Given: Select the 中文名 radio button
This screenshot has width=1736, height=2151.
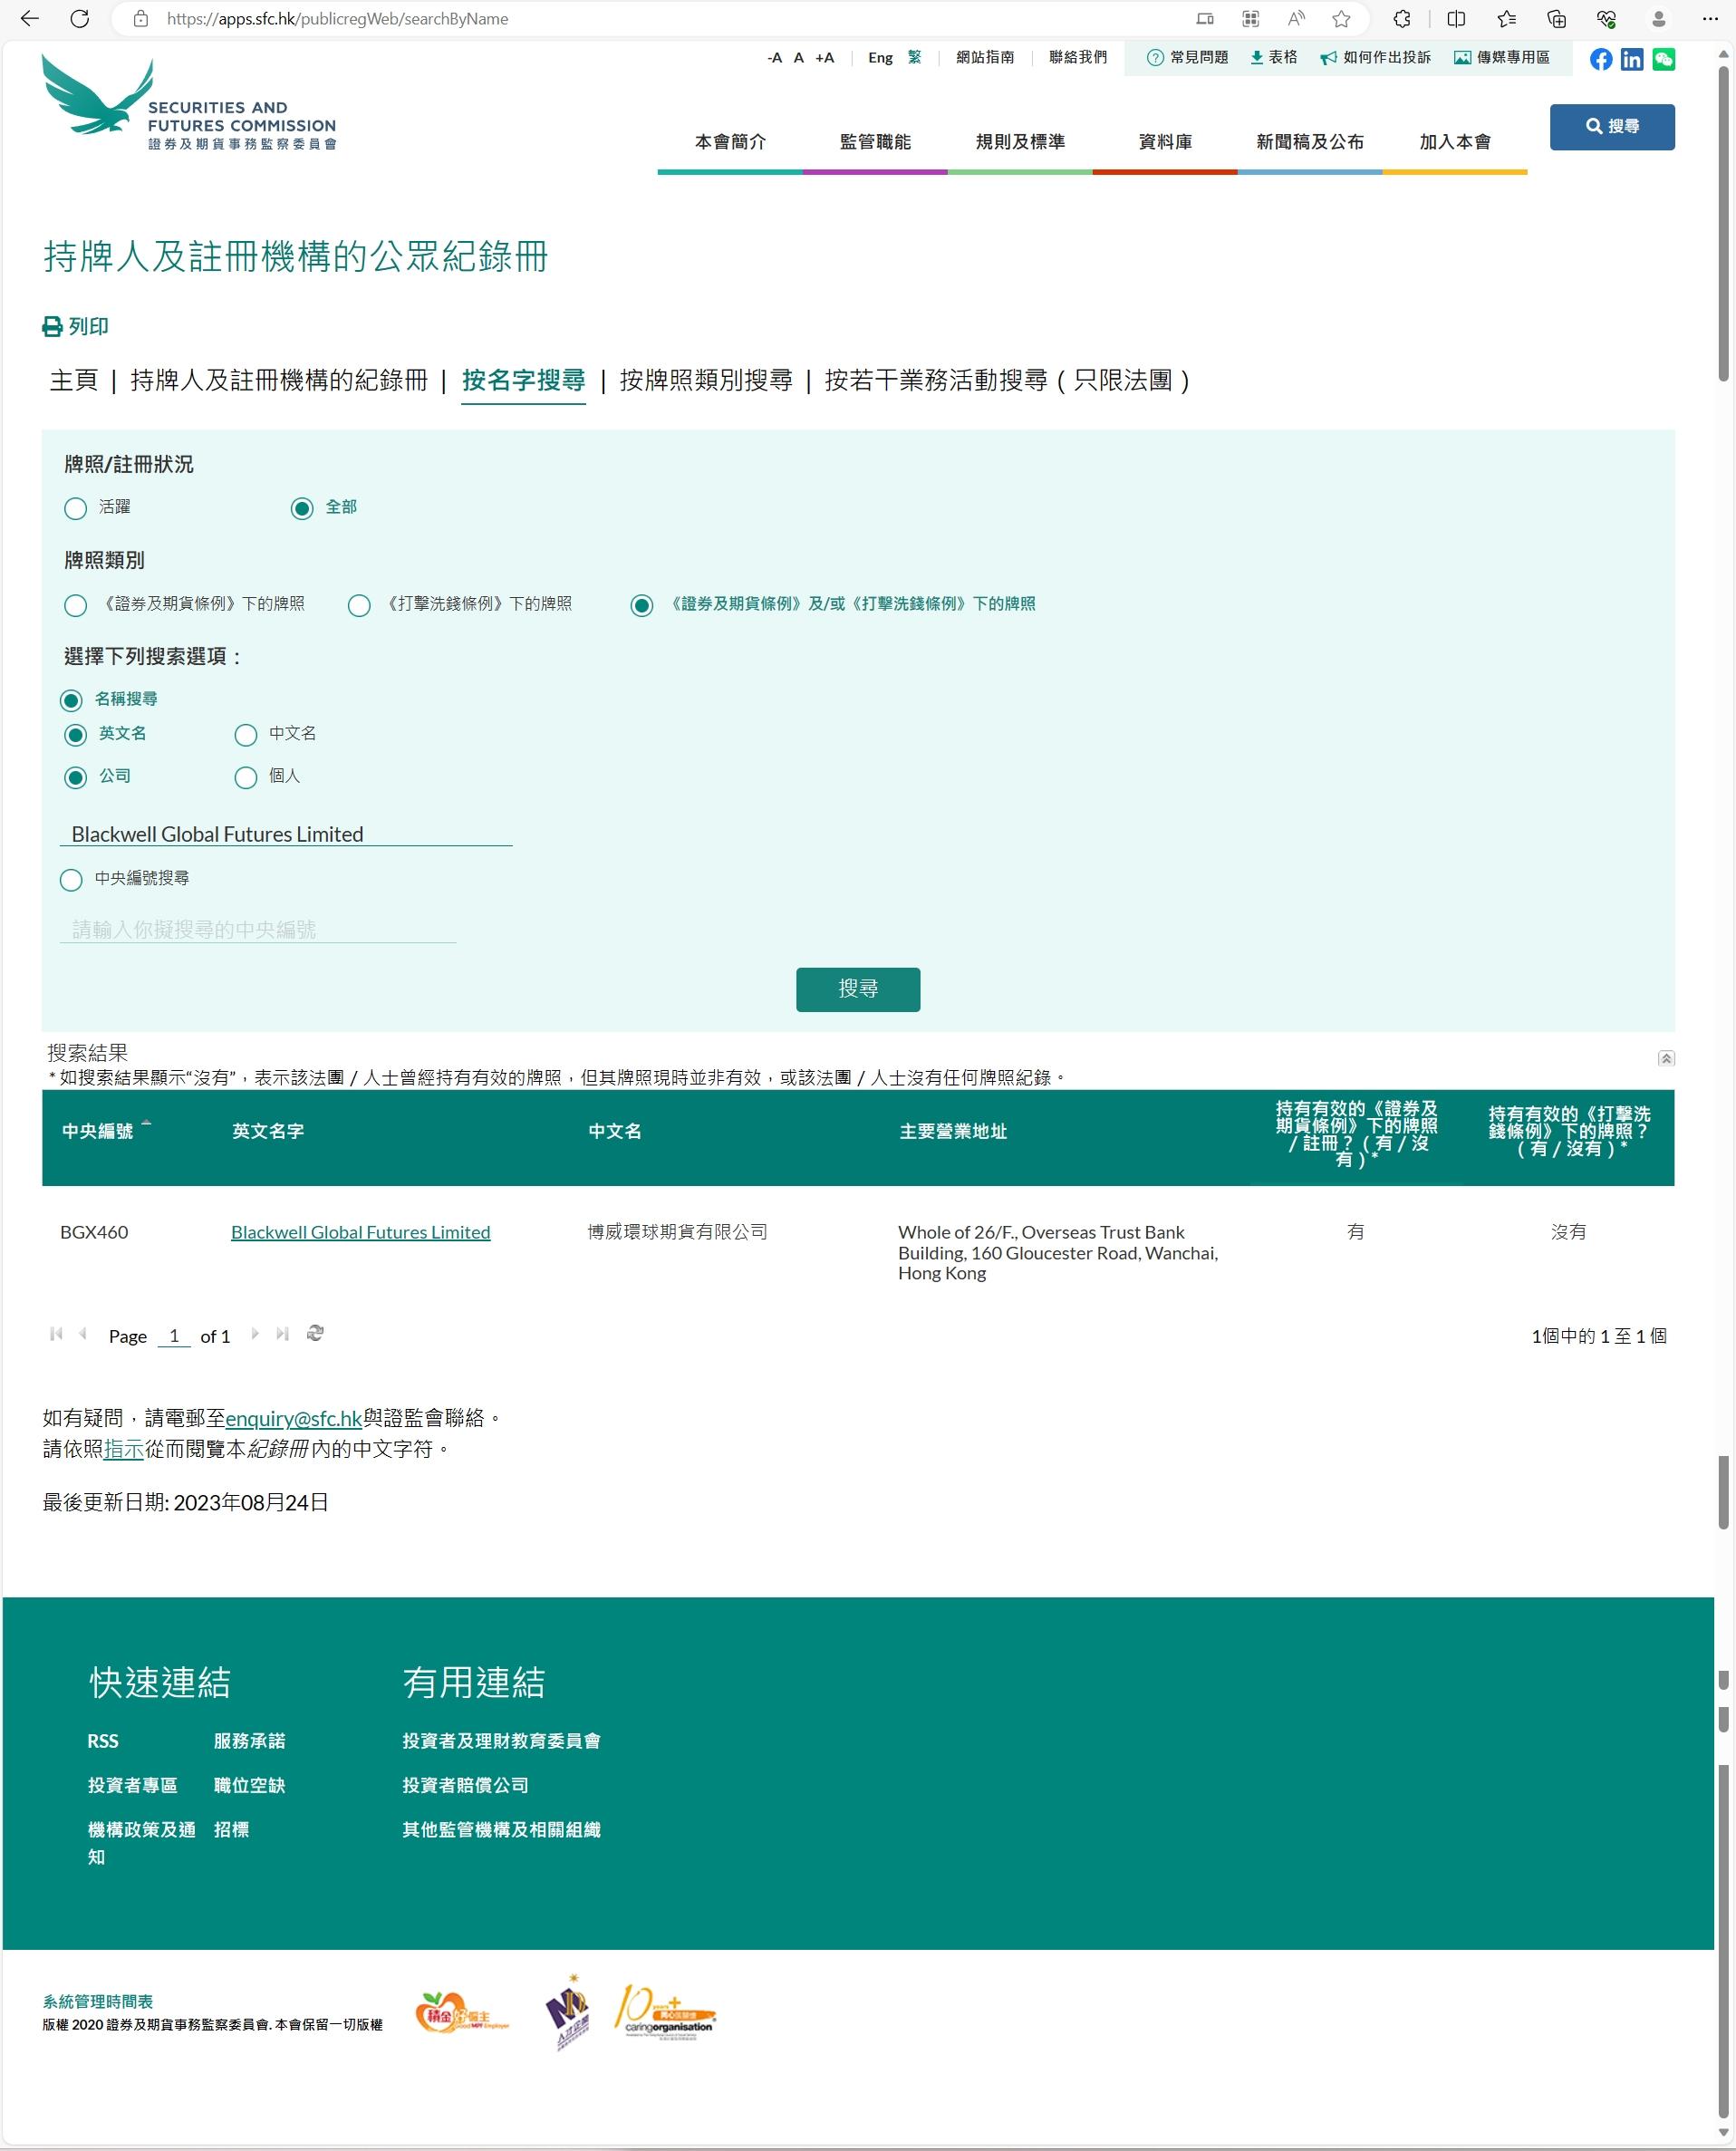Looking at the screenshot, I should click(x=245, y=735).
